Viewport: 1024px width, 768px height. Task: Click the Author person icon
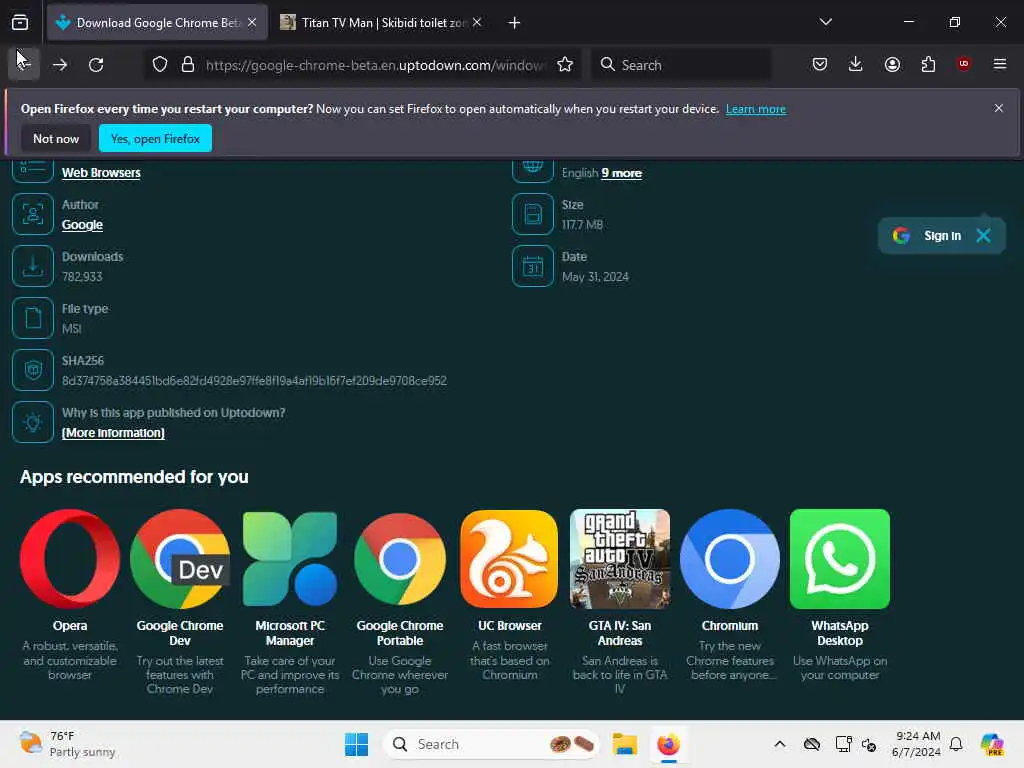pyautogui.click(x=33, y=214)
